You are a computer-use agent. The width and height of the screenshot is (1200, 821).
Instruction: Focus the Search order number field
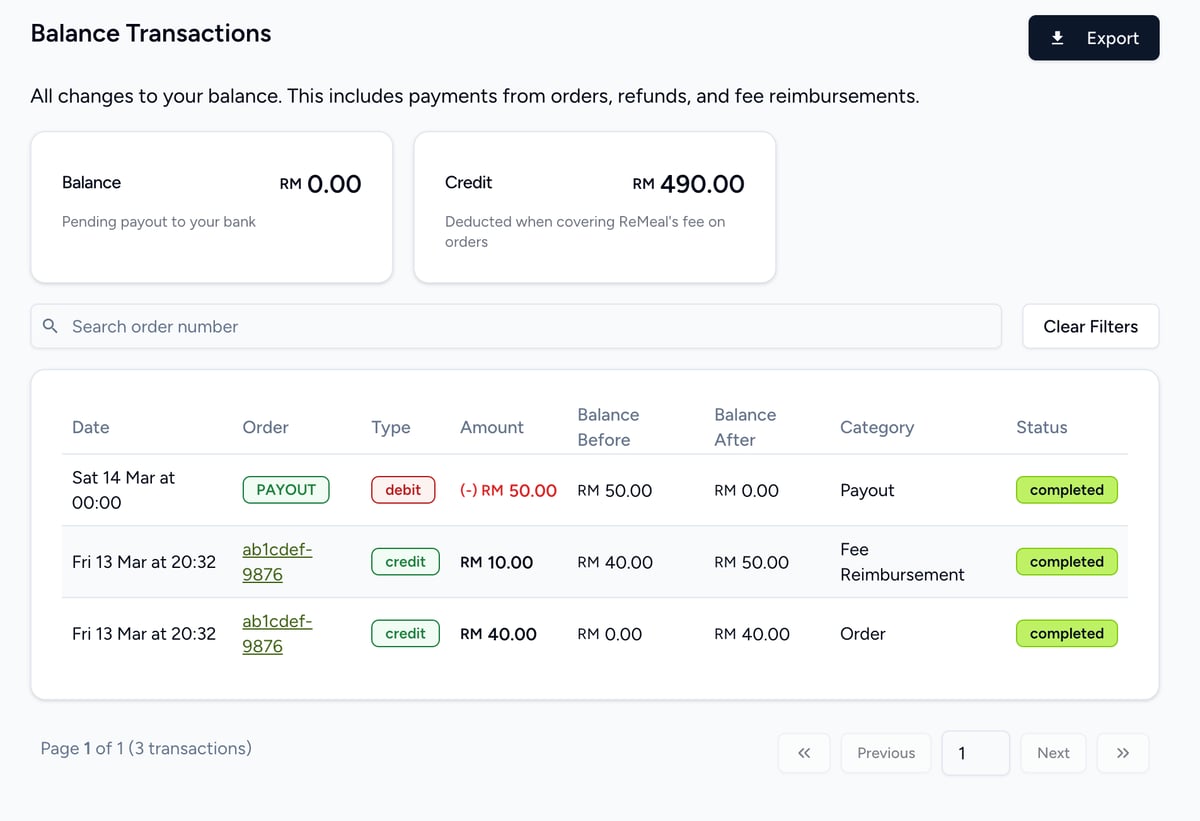[x=530, y=326]
